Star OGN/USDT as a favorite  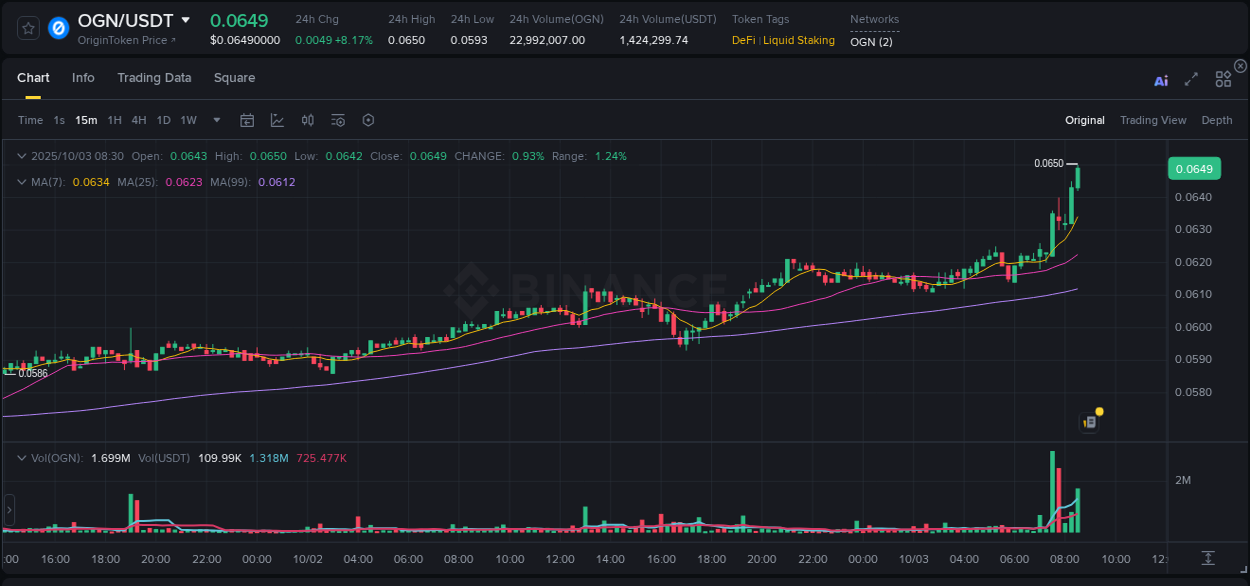(x=27, y=28)
